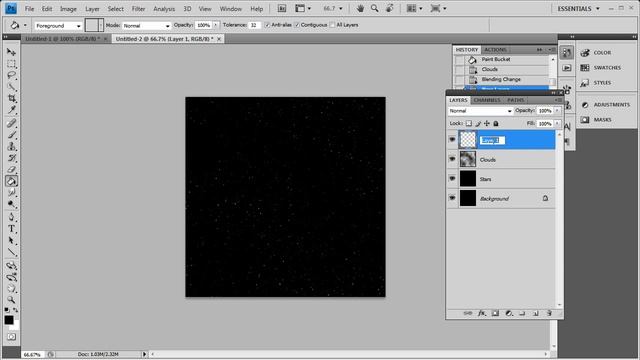The image size is (640, 360).
Task: Open the tool preset picker arrow
Action: (x=25, y=25)
